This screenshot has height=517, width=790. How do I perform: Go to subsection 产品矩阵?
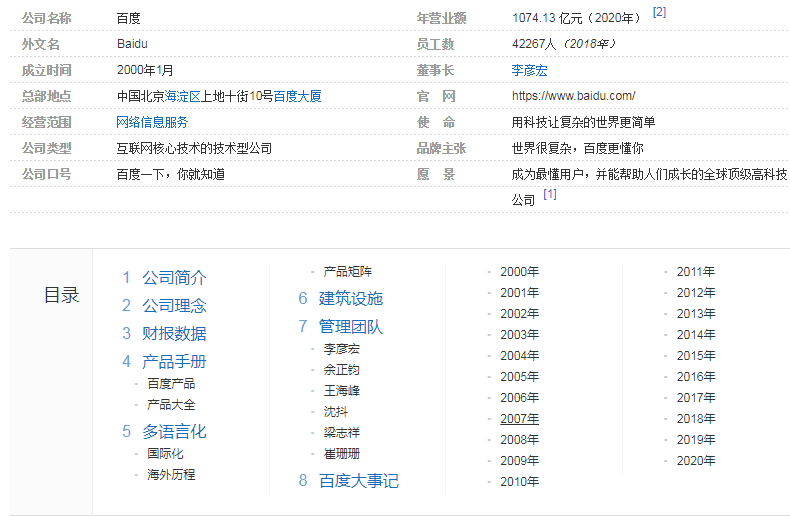pos(348,272)
